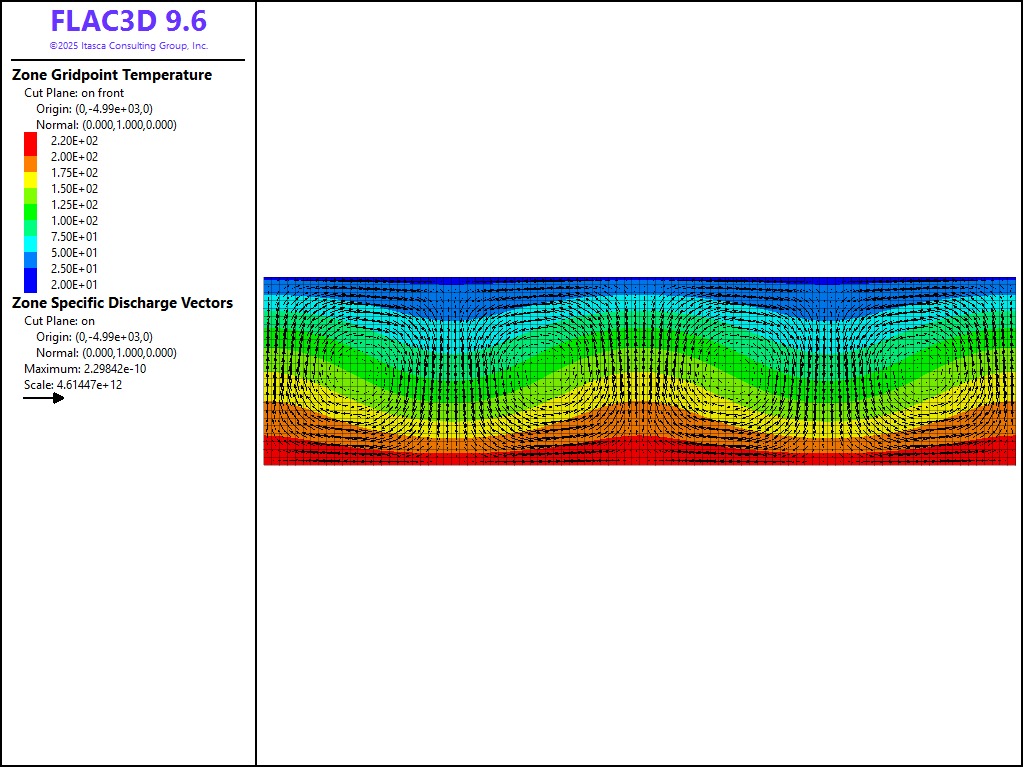
Task: Click the Zone Gridpoint Temperature heading
Action: pyautogui.click(x=112, y=75)
